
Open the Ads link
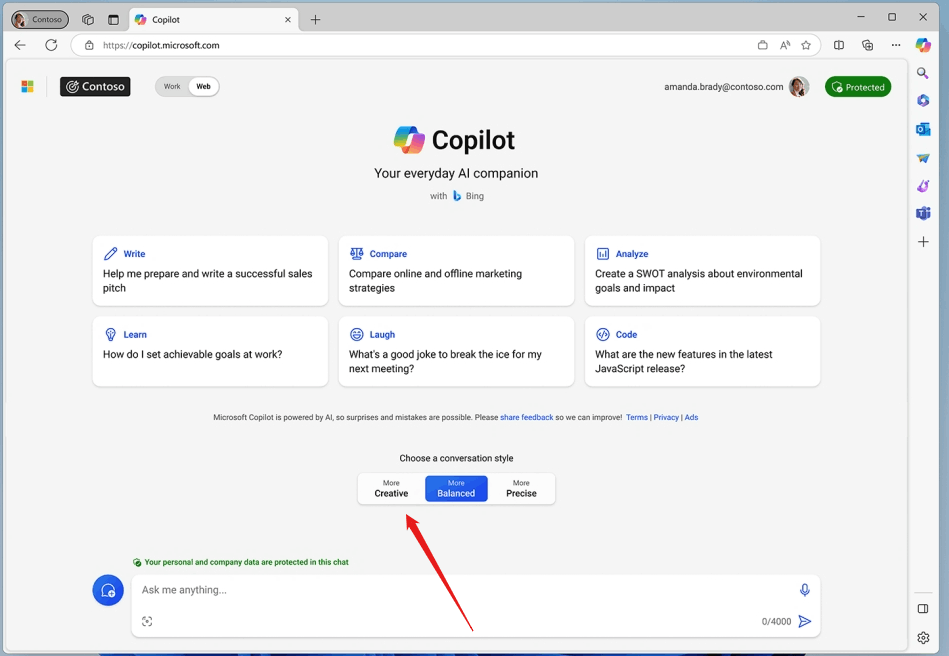[x=691, y=417]
